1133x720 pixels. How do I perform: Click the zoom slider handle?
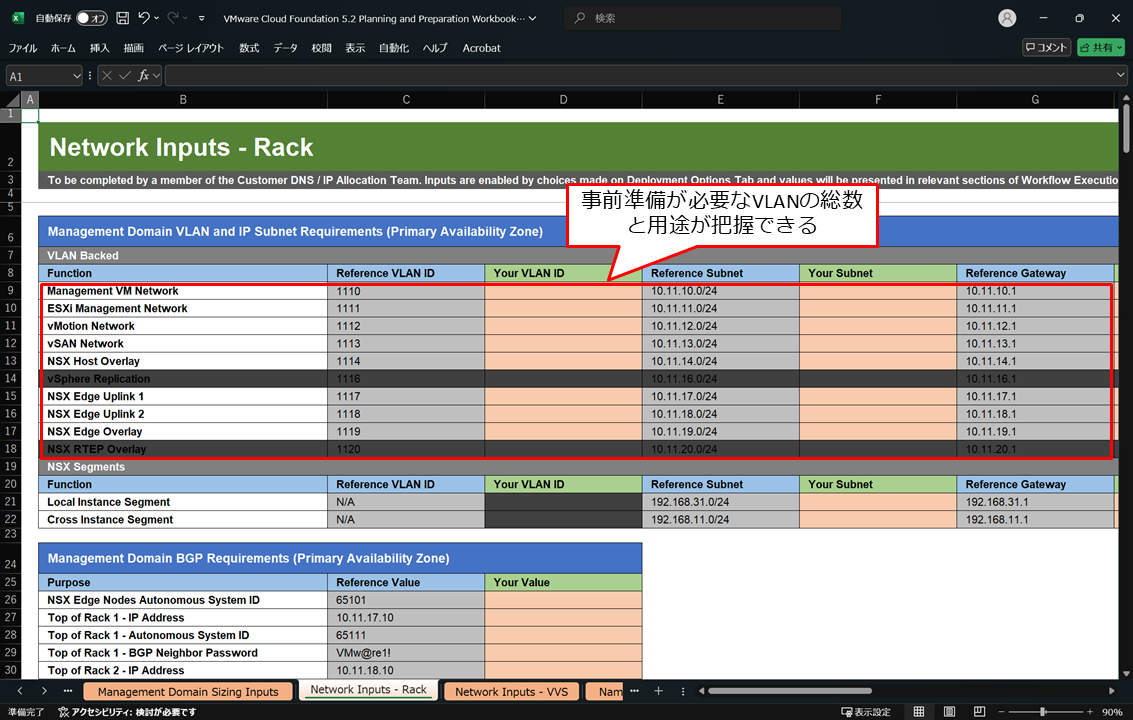coord(1043,712)
